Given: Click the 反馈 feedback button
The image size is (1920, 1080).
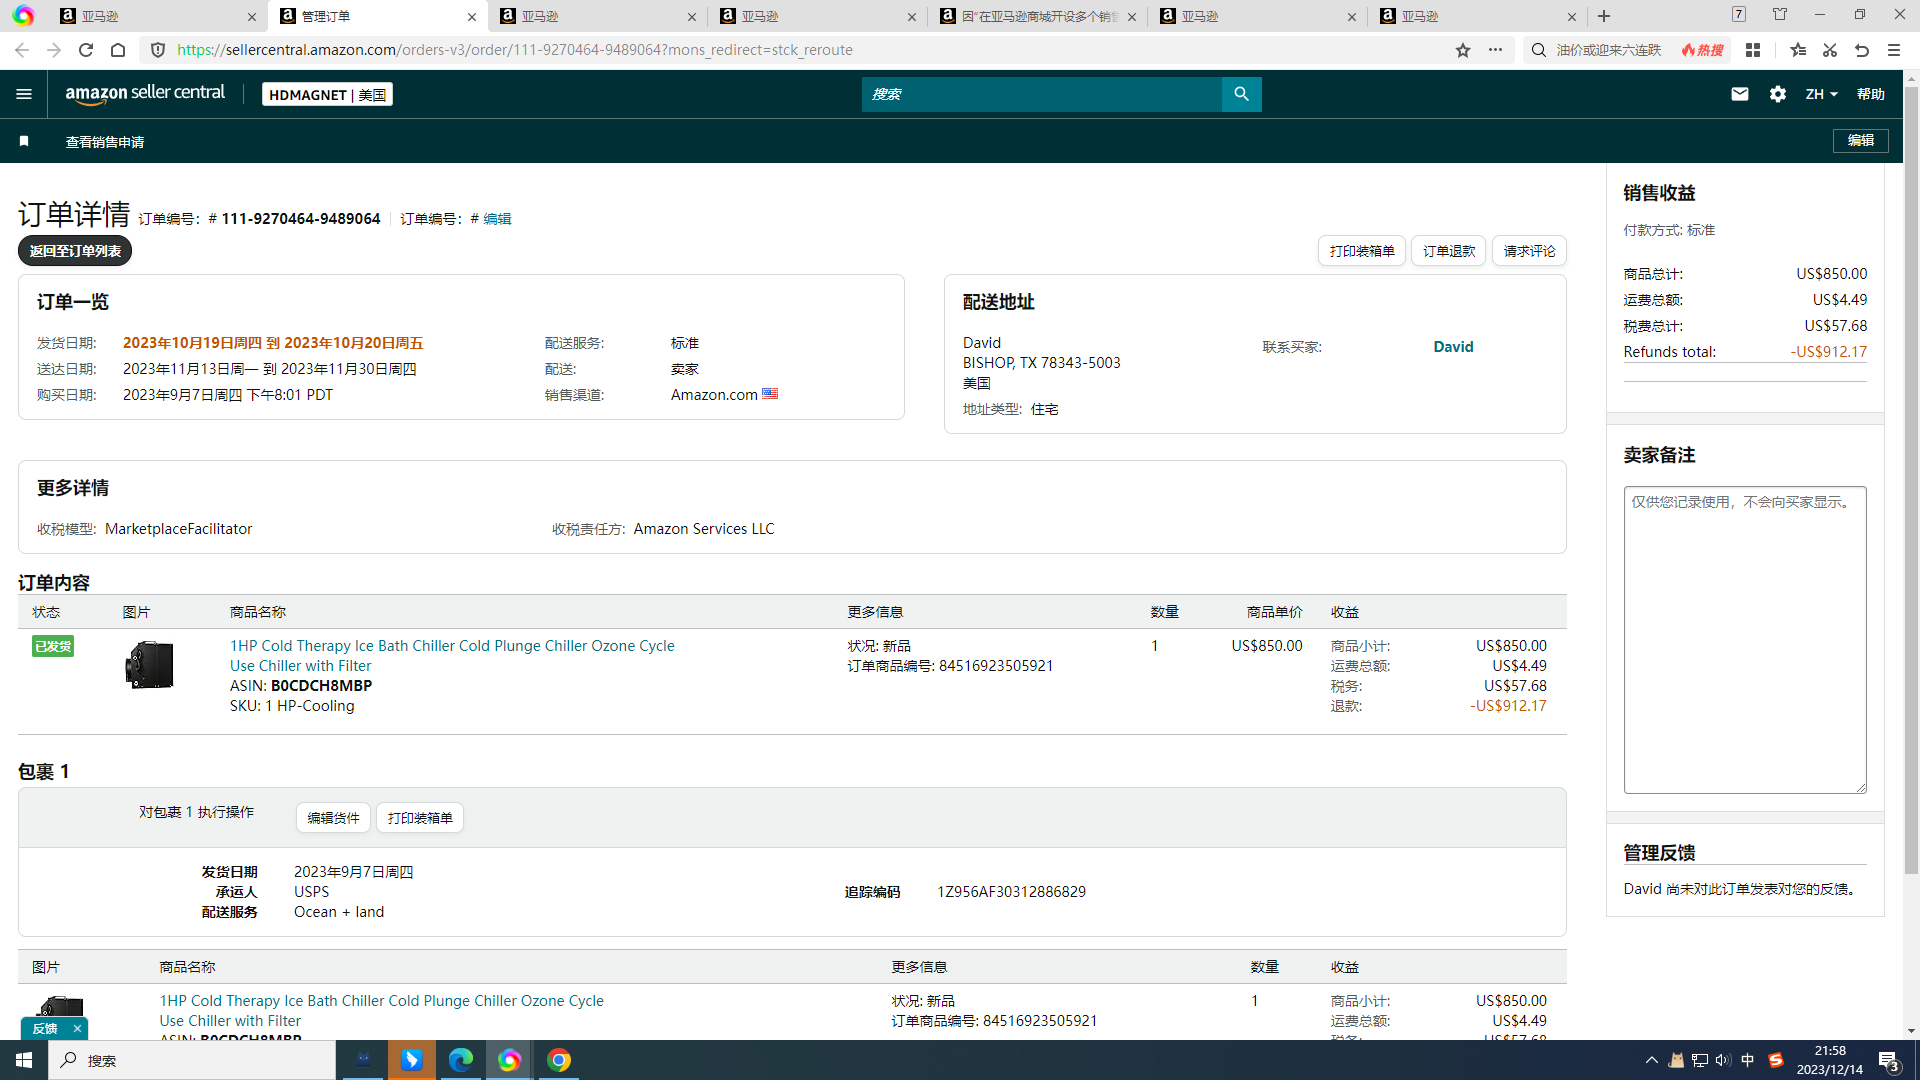Looking at the screenshot, I should coord(45,1028).
